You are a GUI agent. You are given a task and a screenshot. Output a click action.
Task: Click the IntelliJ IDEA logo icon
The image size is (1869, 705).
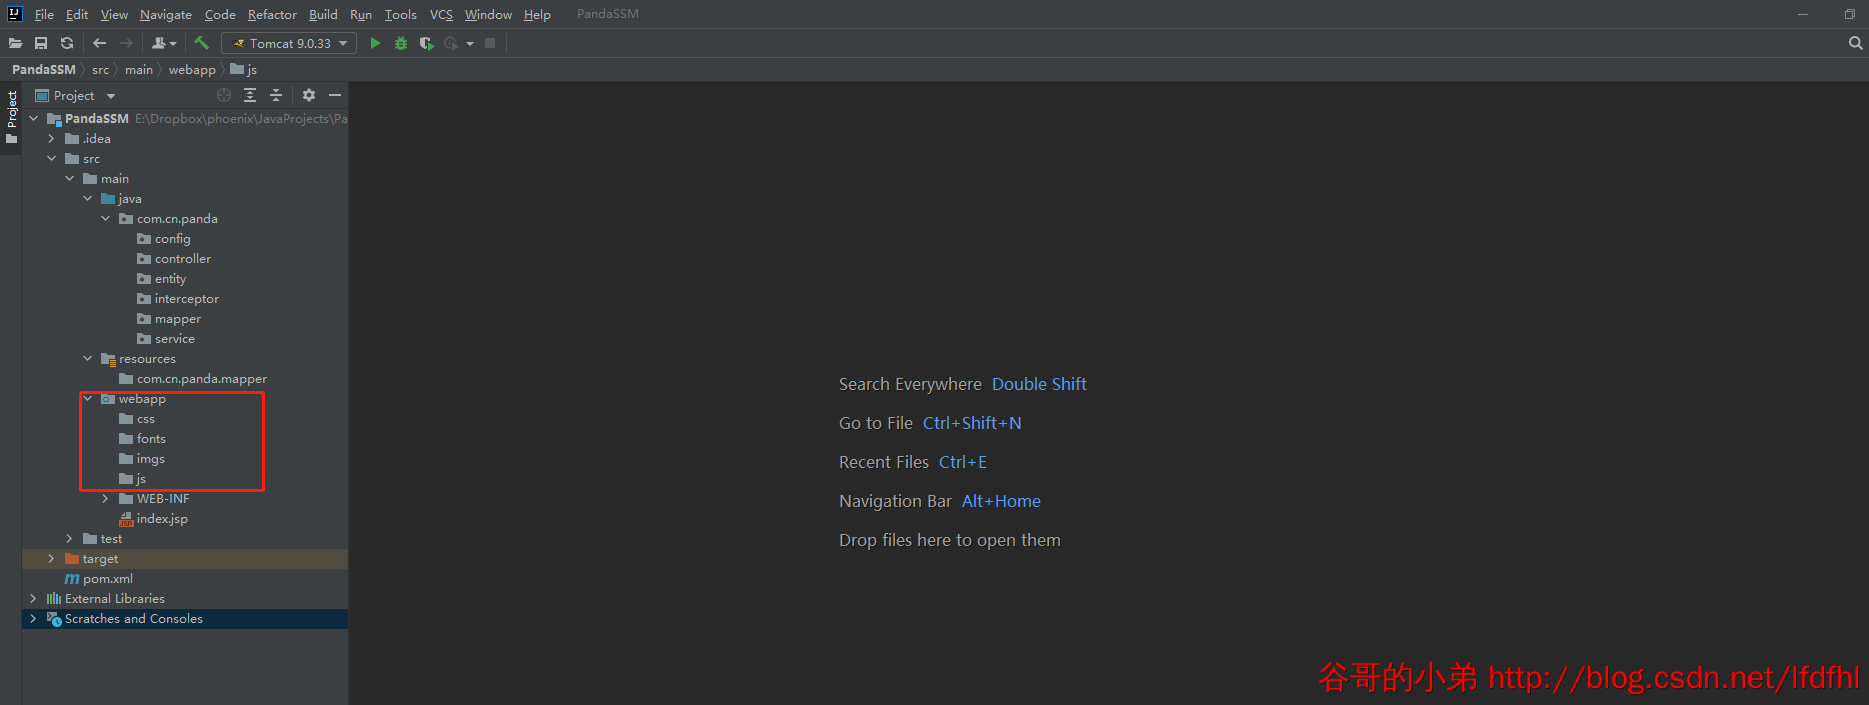pos(14,14)
